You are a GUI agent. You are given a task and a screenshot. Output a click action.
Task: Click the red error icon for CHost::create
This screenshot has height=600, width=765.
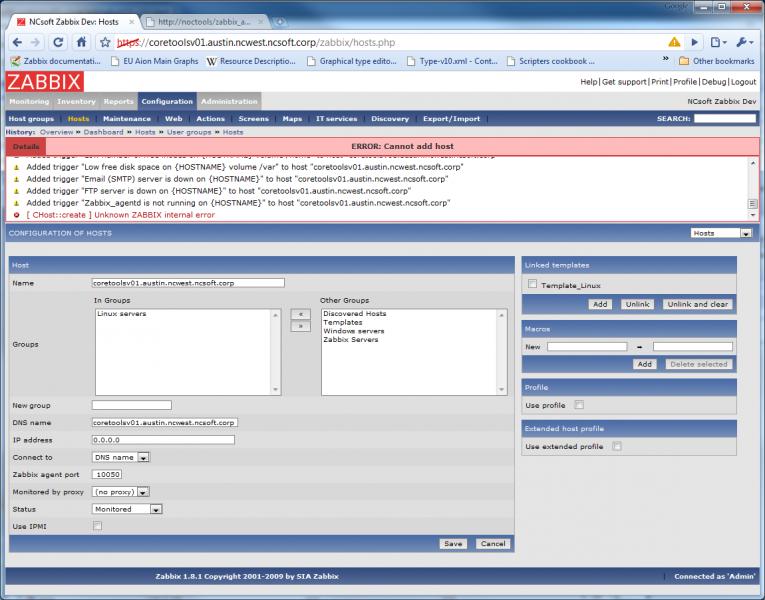(17, 215)
